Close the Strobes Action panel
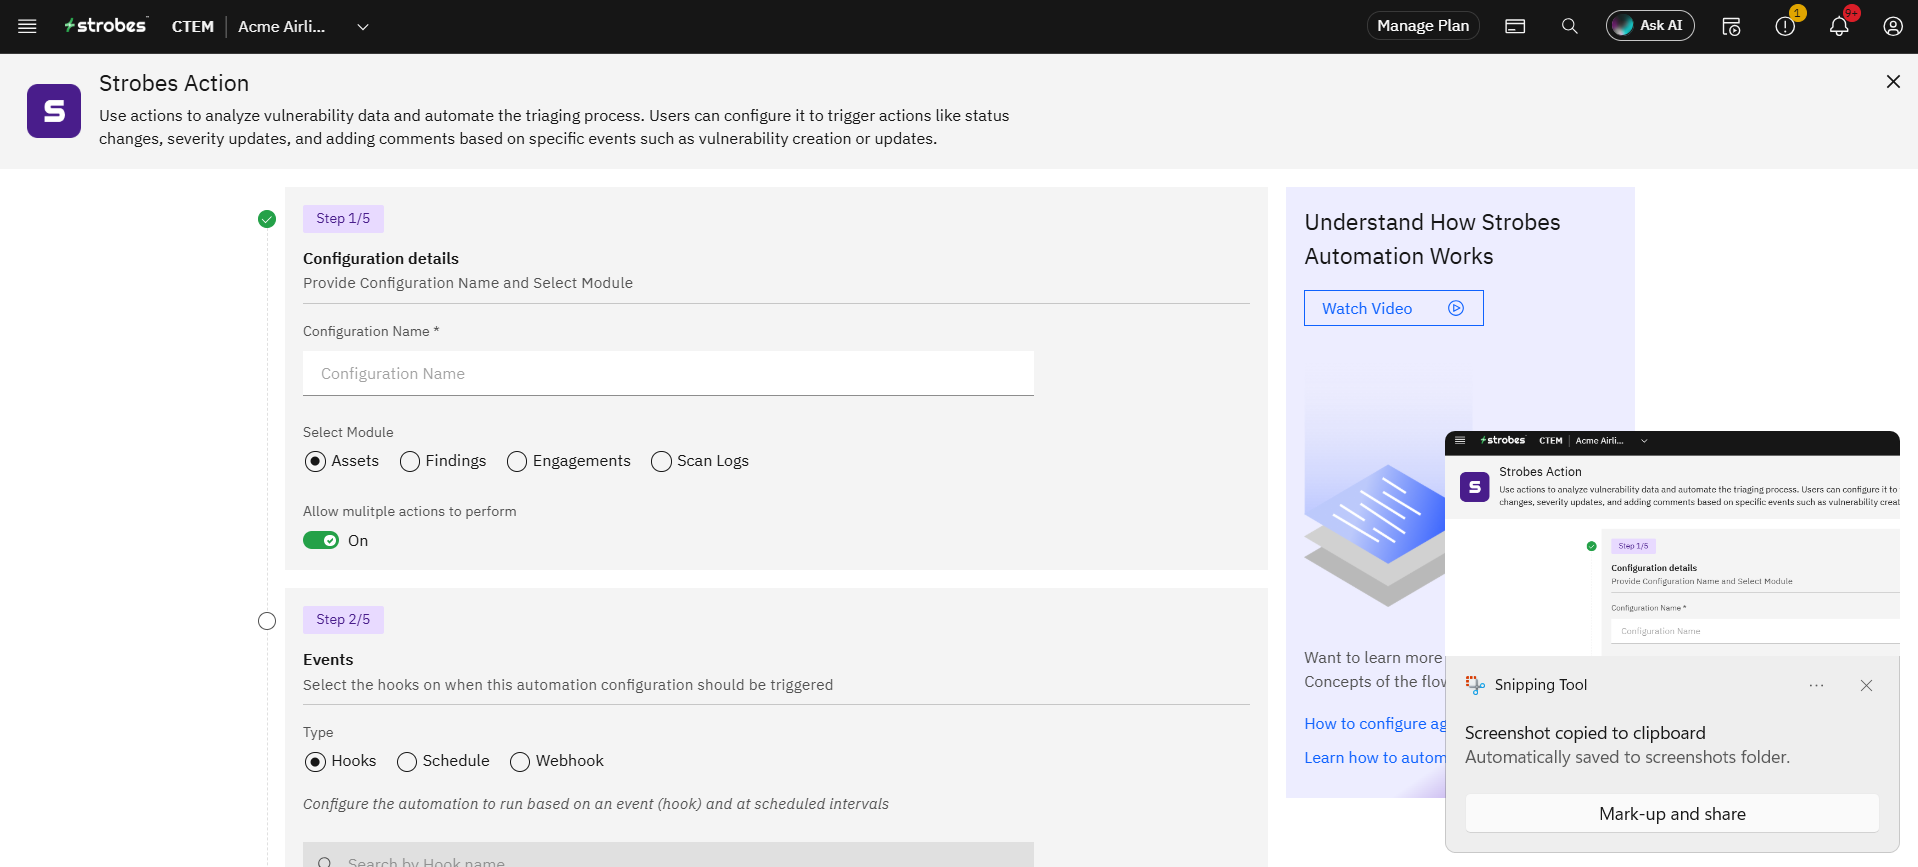1918x867 pixels. (x=1893, y=82)
